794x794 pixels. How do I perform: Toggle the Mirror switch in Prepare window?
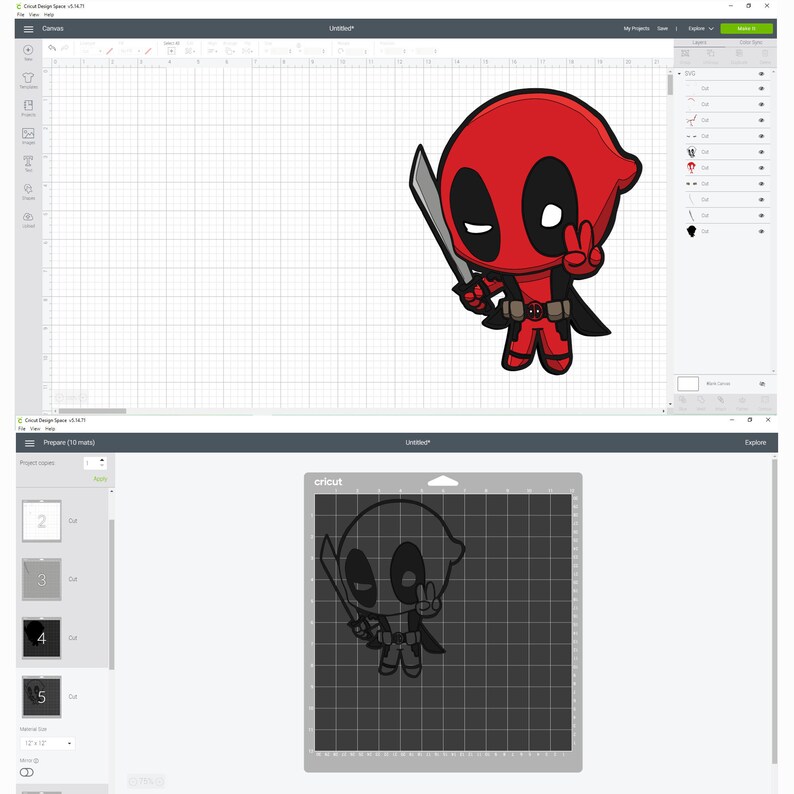26,772
